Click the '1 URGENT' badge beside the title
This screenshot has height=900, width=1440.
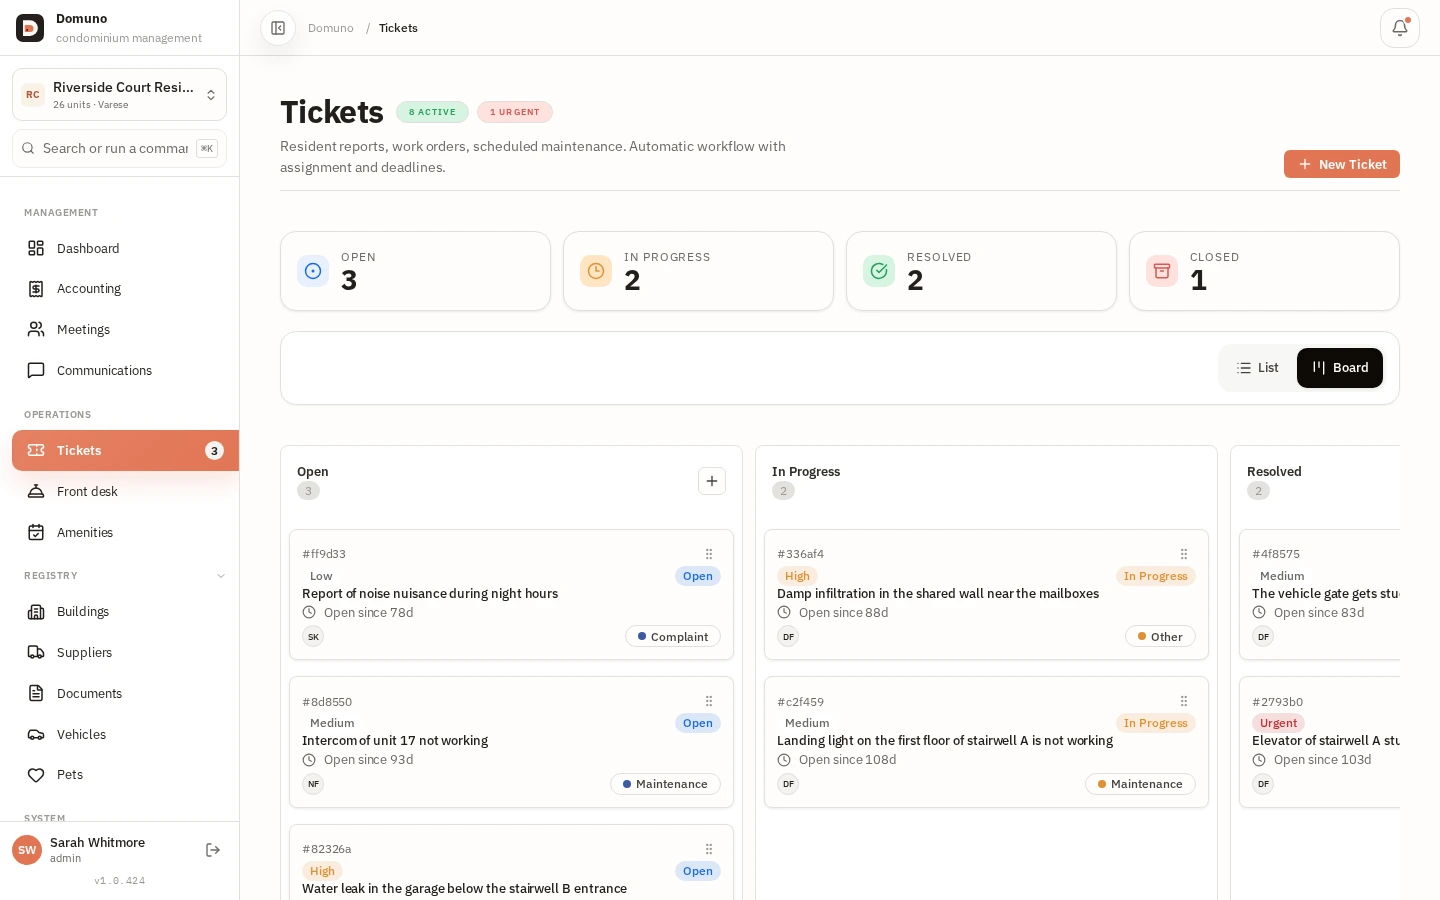click(x=515, y=112)
